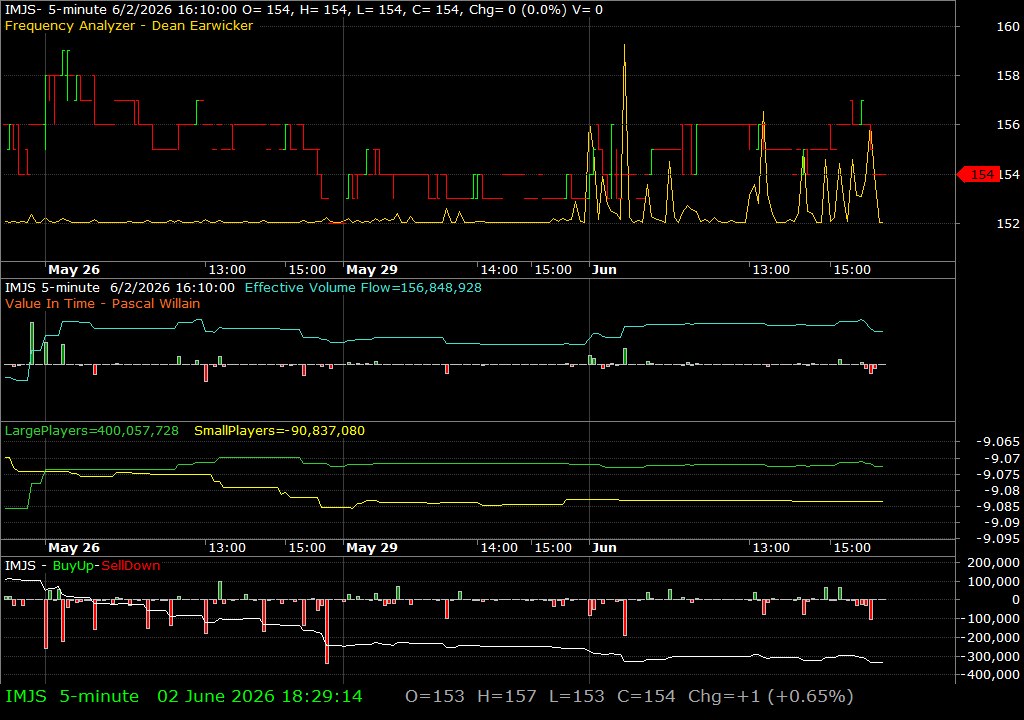Click '14:00' on the time axis under the price chart
This screenshot has width=1024, height=720.
tap(499, 270)
